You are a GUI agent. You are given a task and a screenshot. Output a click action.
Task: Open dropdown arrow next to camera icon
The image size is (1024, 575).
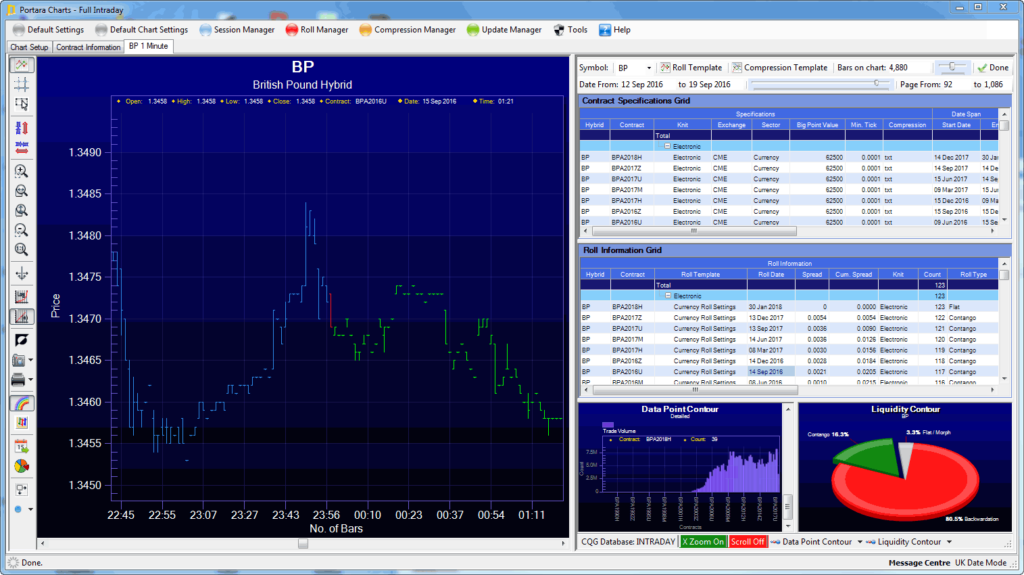click(30, 360)
